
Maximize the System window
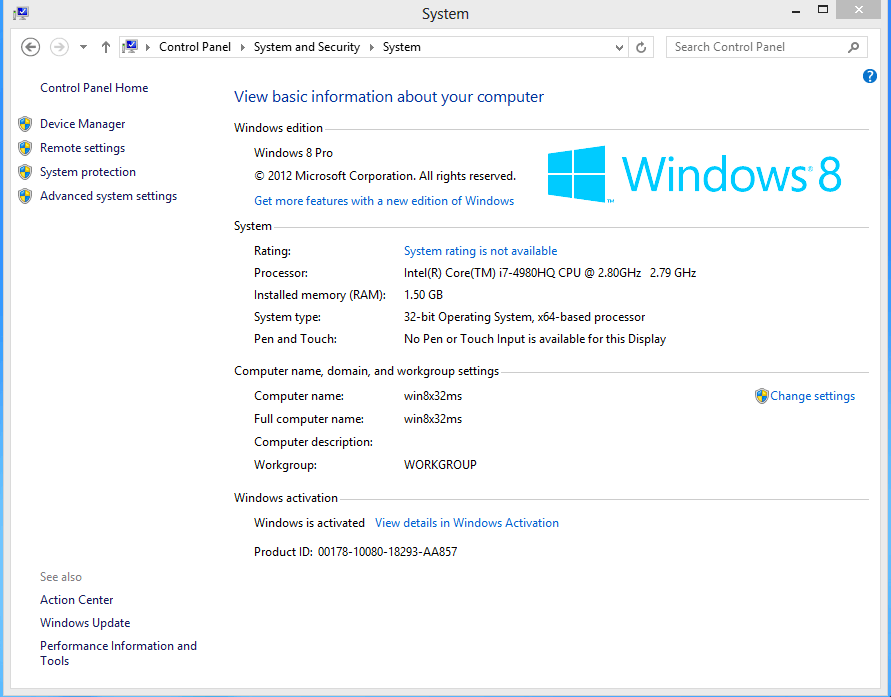click(823, 10)
